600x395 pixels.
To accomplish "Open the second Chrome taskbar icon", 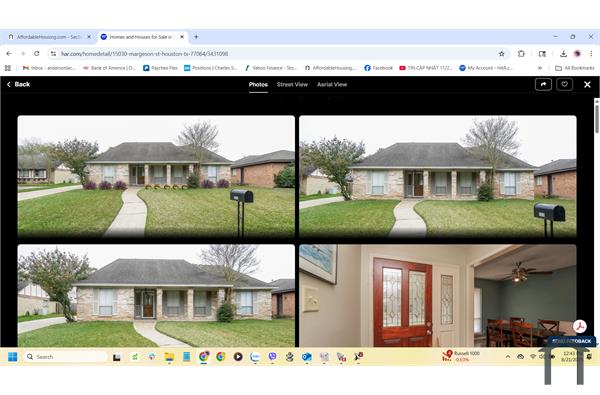I will tap(221, 357).
